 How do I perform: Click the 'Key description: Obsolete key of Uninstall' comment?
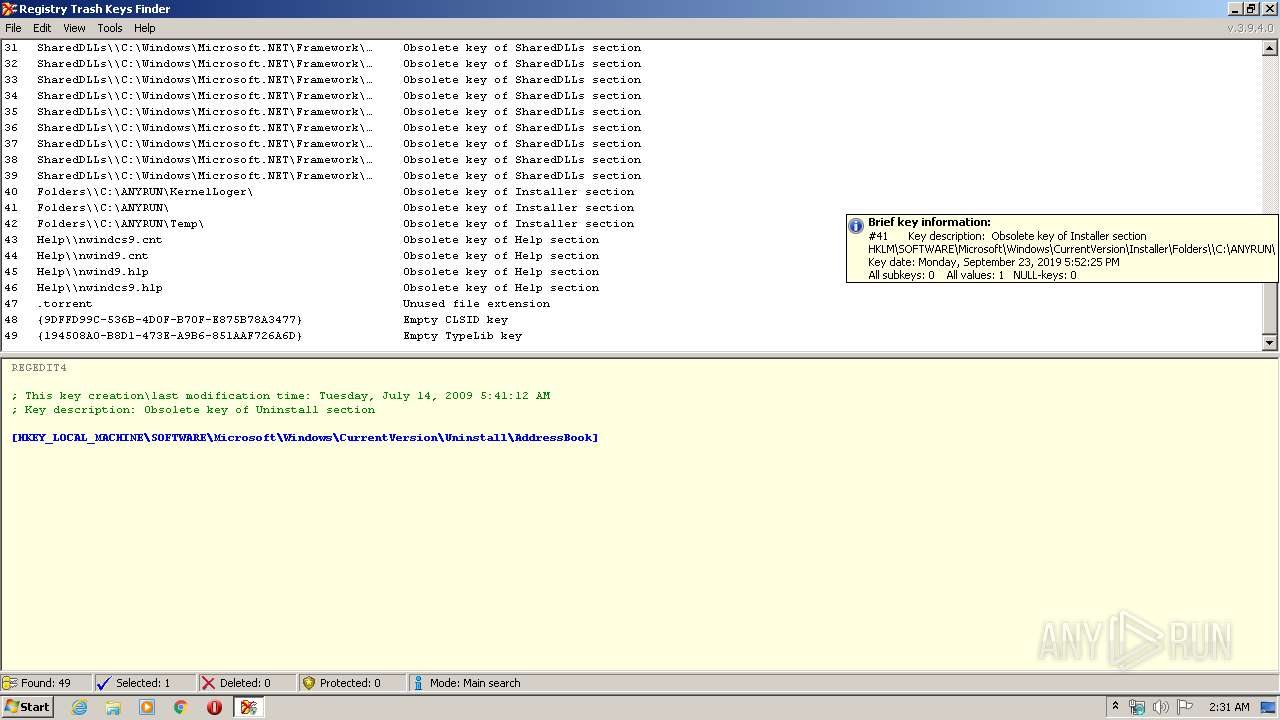click(x=193, y=410)
